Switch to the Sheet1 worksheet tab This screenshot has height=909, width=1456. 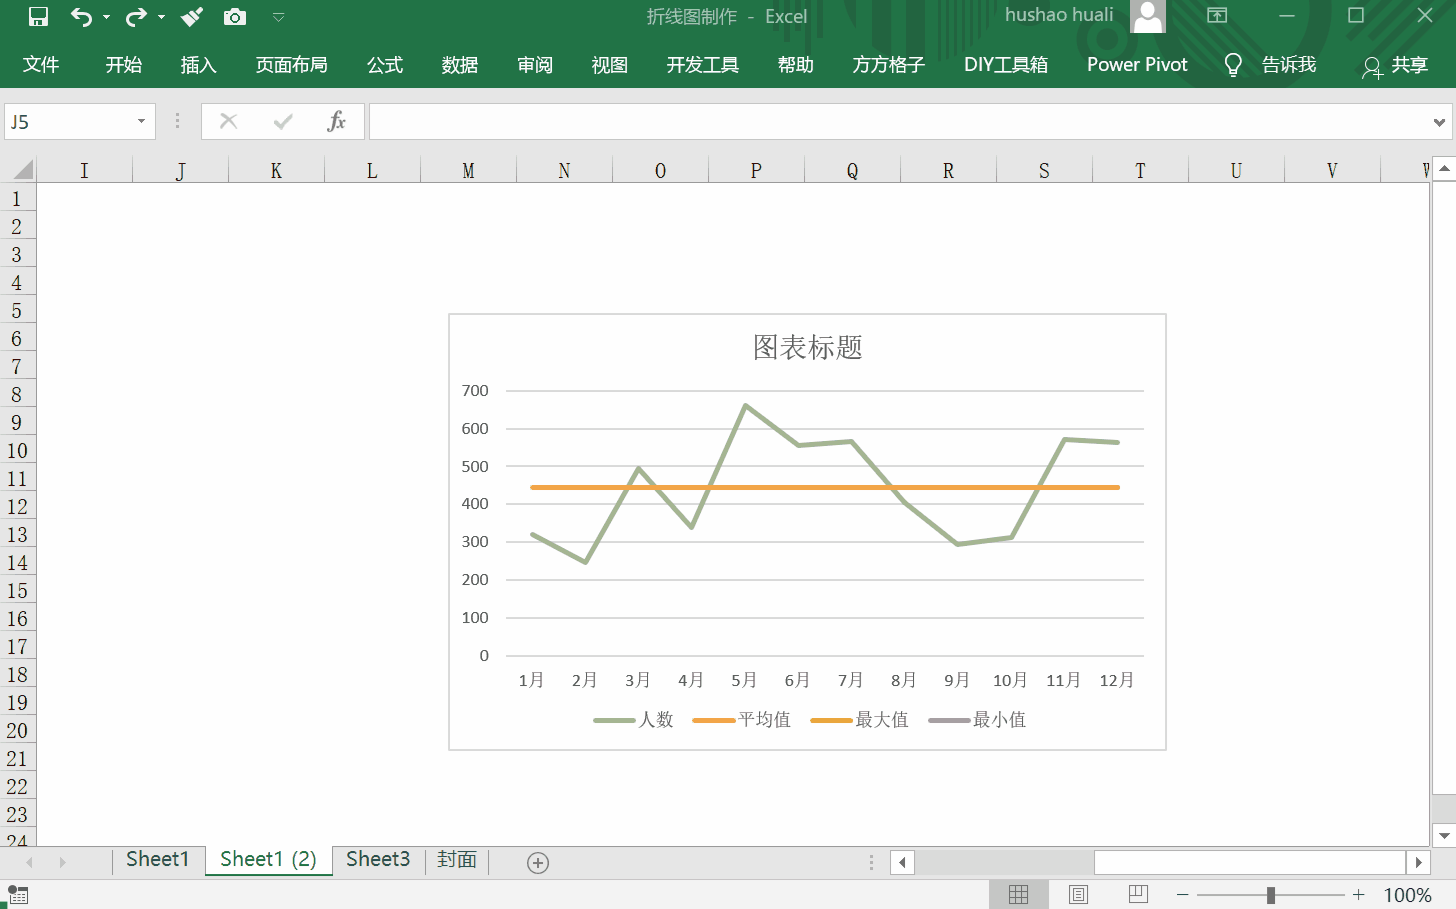point(157,859)
